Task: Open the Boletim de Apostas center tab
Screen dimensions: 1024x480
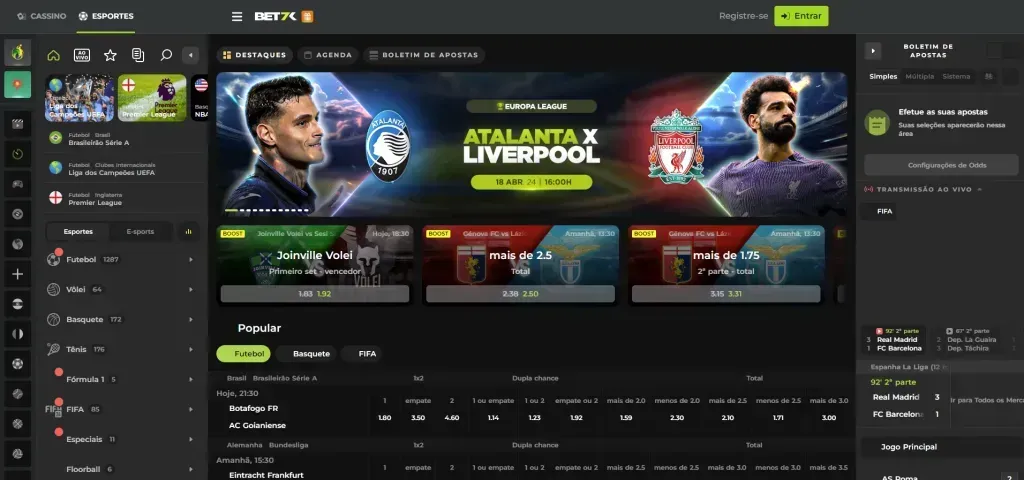Action: click(x=424, y=56)
